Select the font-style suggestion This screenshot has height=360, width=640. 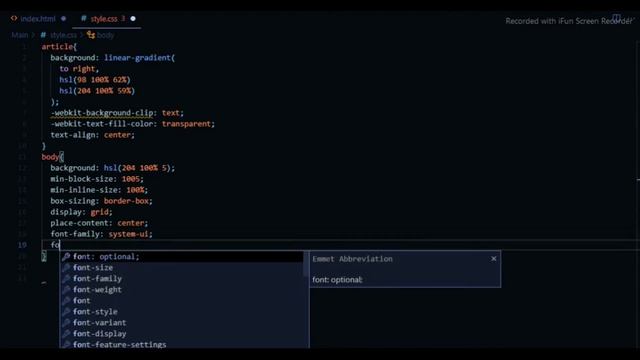182,312
